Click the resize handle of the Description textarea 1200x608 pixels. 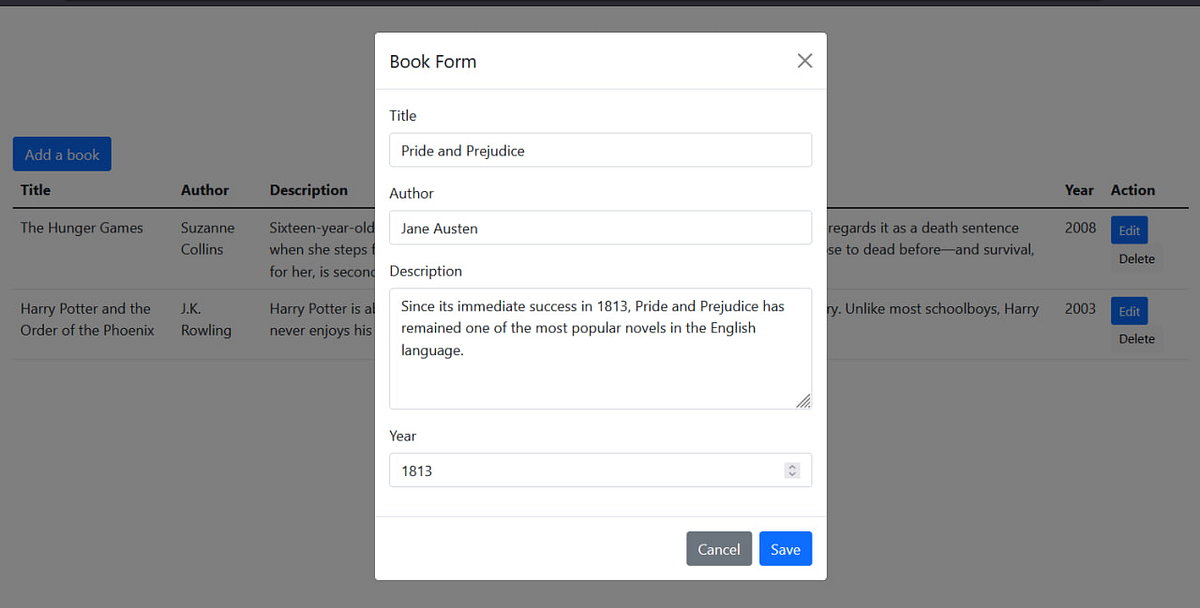[804, 401]
